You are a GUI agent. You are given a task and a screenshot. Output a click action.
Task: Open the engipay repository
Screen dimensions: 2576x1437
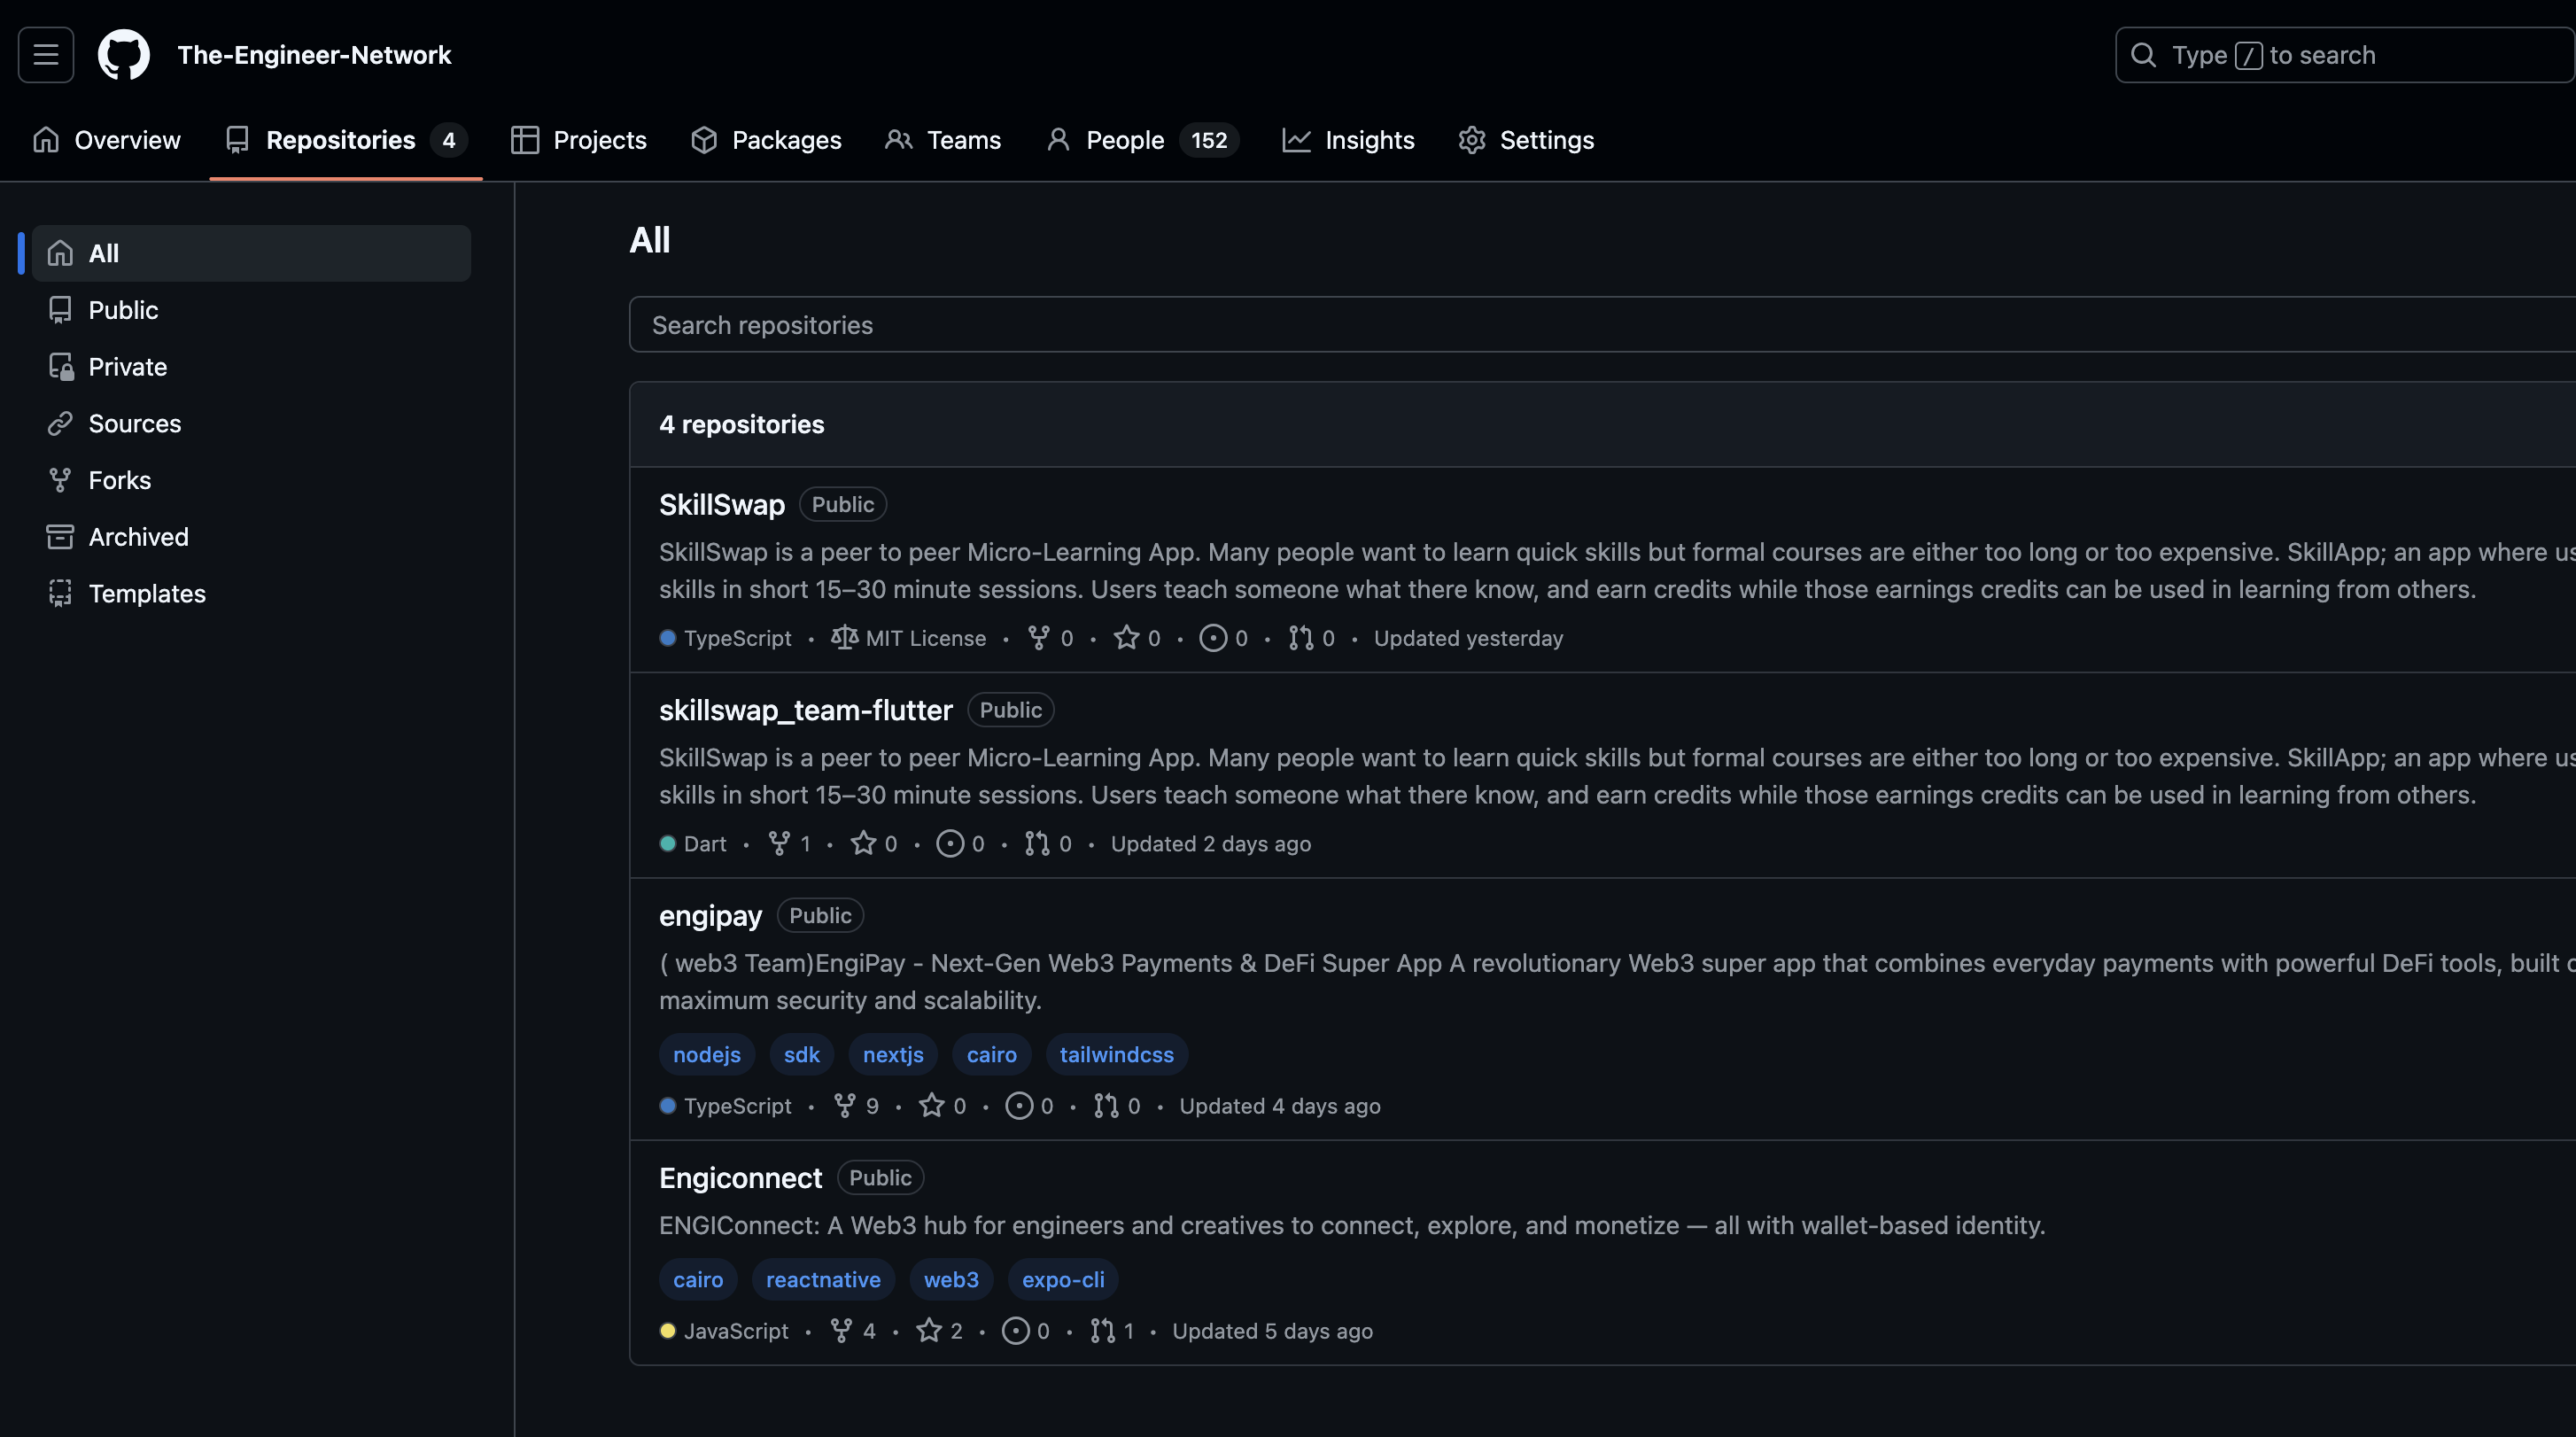710,915
